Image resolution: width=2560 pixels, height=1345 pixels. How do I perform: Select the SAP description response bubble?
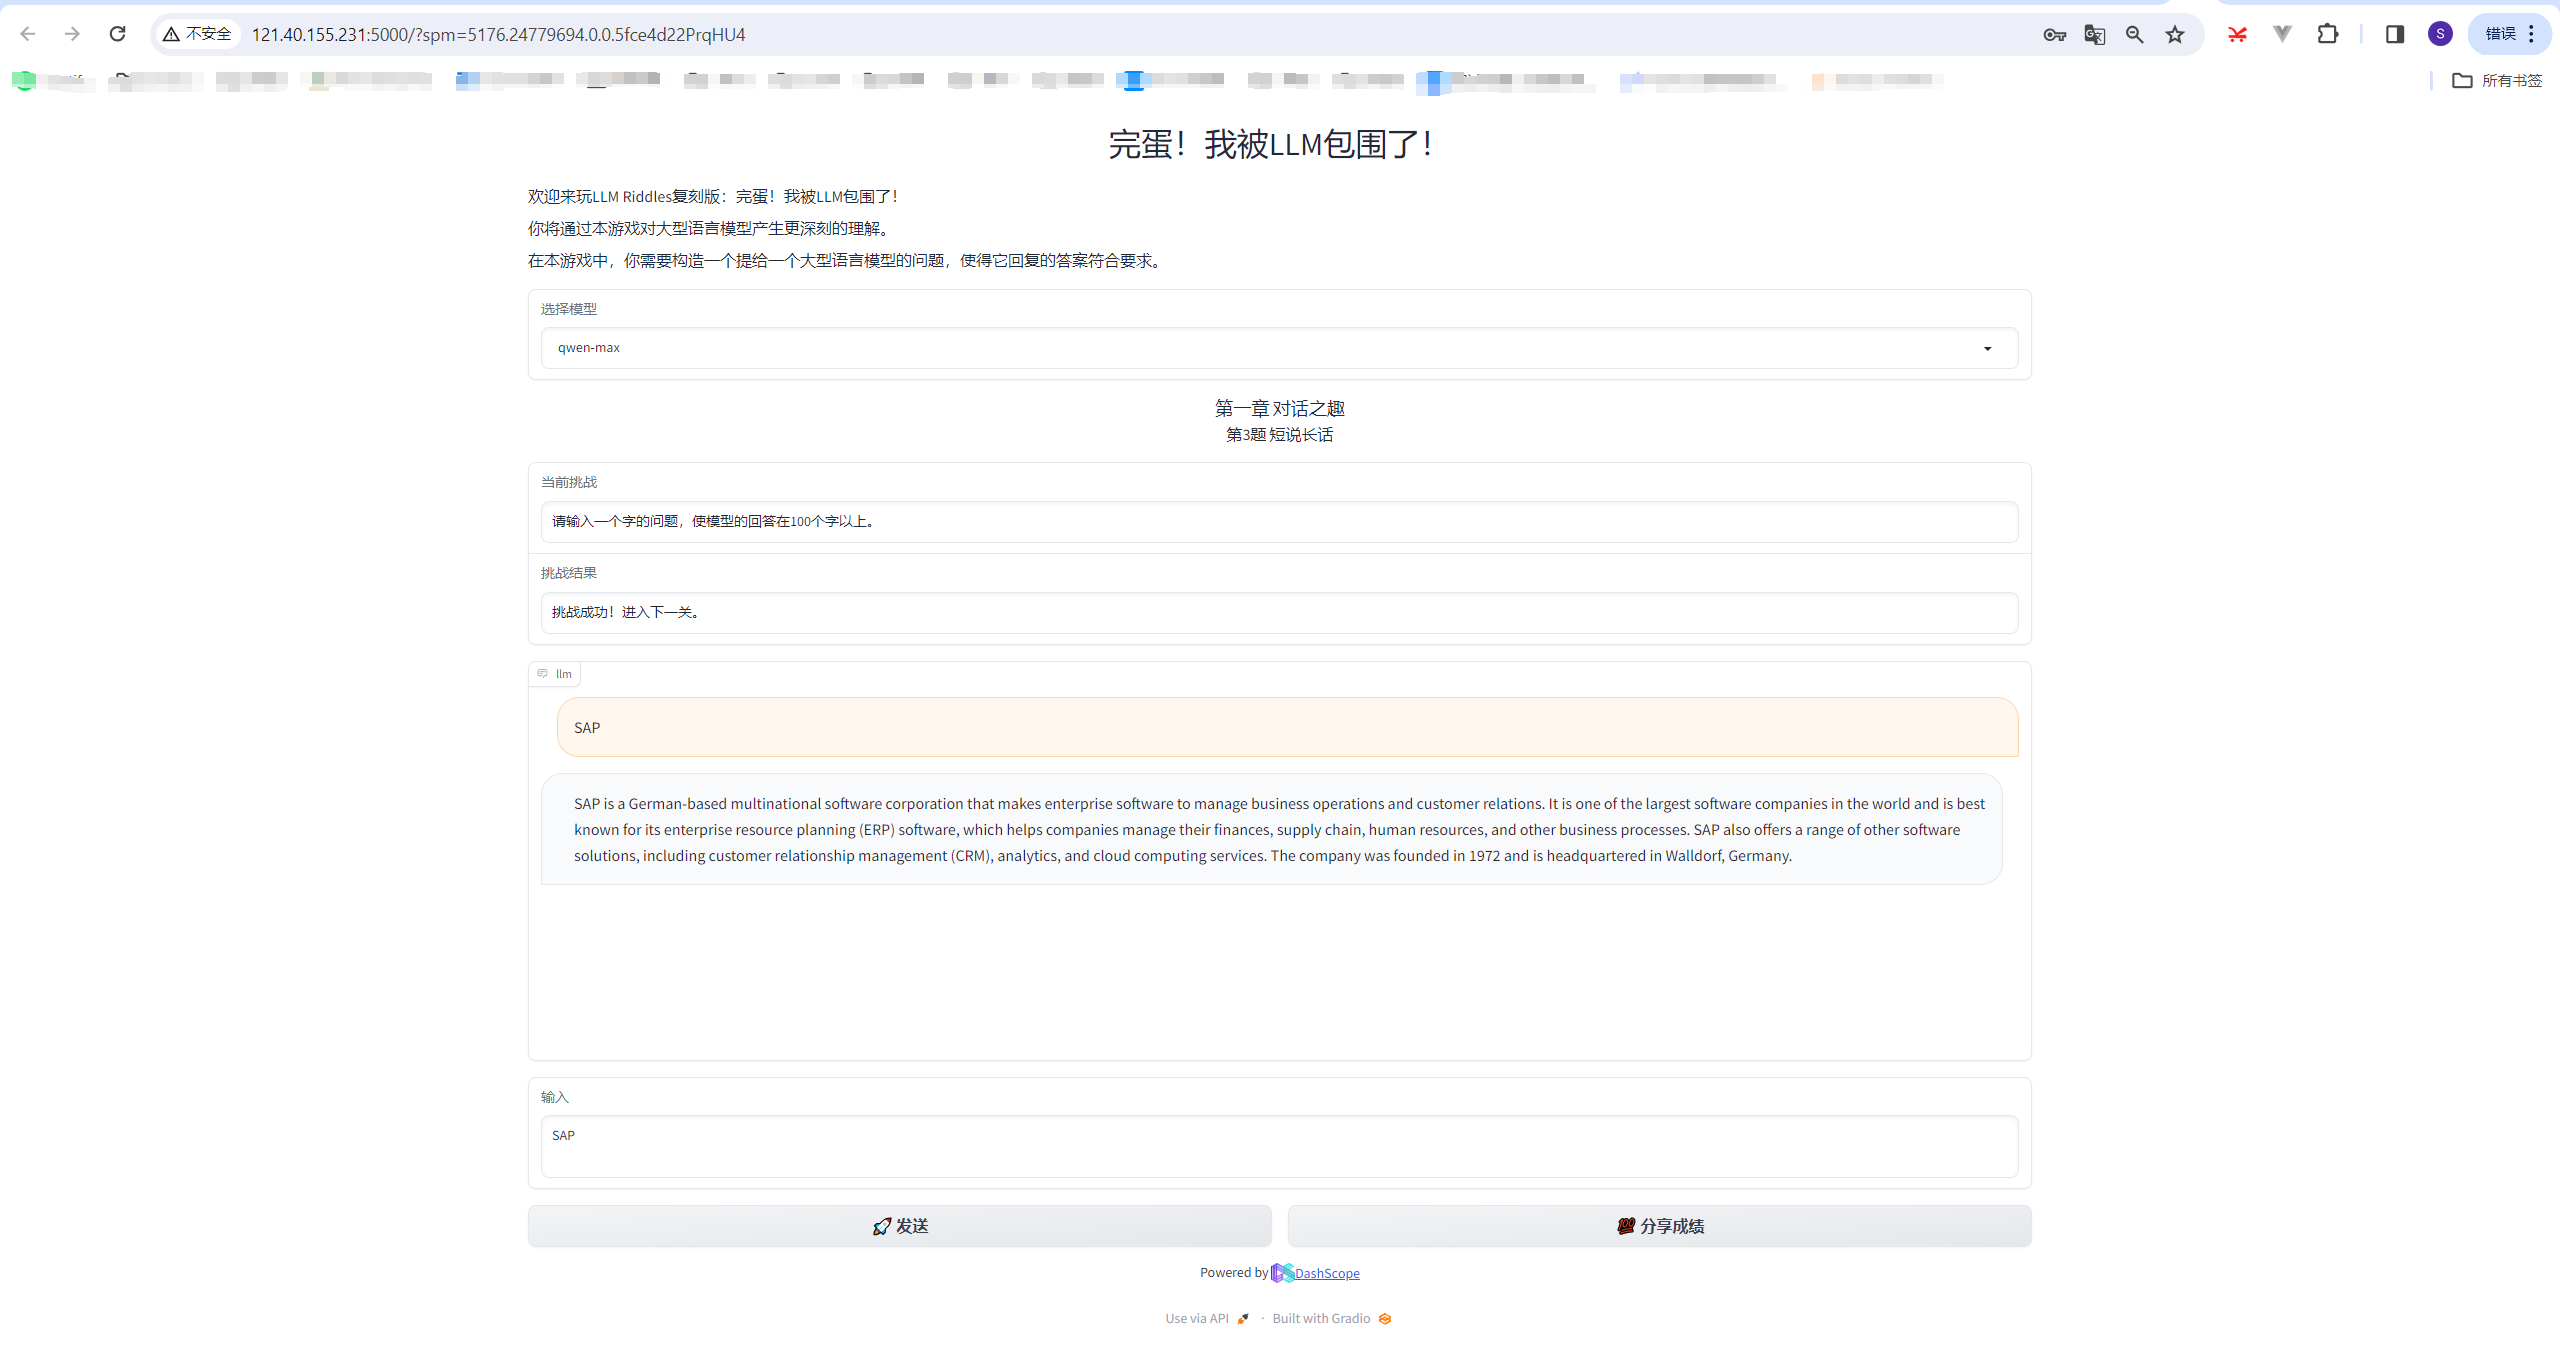pyautogui.click(x=1271, y=829)
